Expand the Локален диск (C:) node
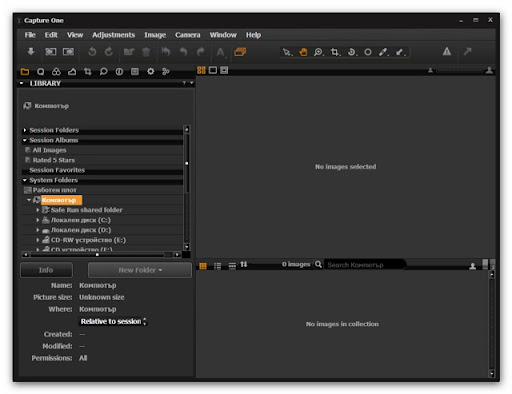The width and height of the screenshot is (512, 394). point(38,220)
